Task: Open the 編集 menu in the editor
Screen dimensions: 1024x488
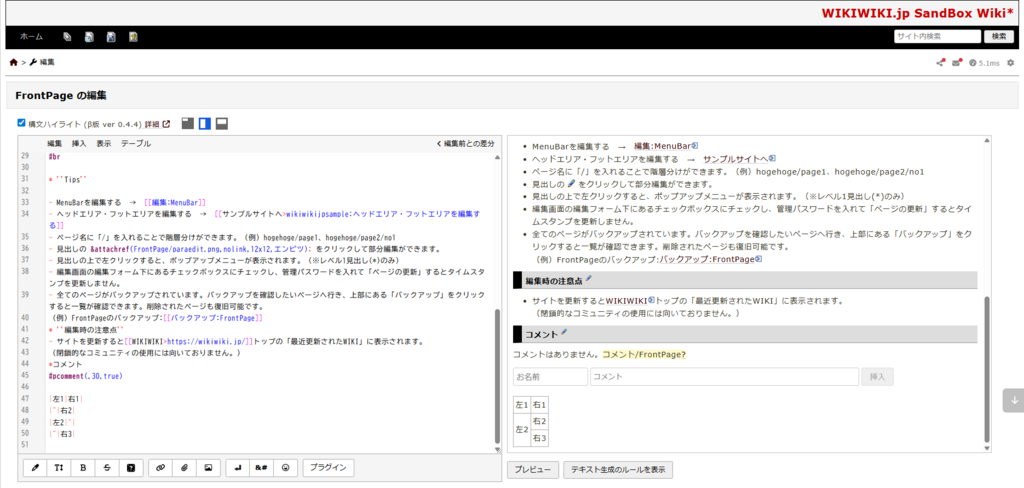Action: coord(55,144)
